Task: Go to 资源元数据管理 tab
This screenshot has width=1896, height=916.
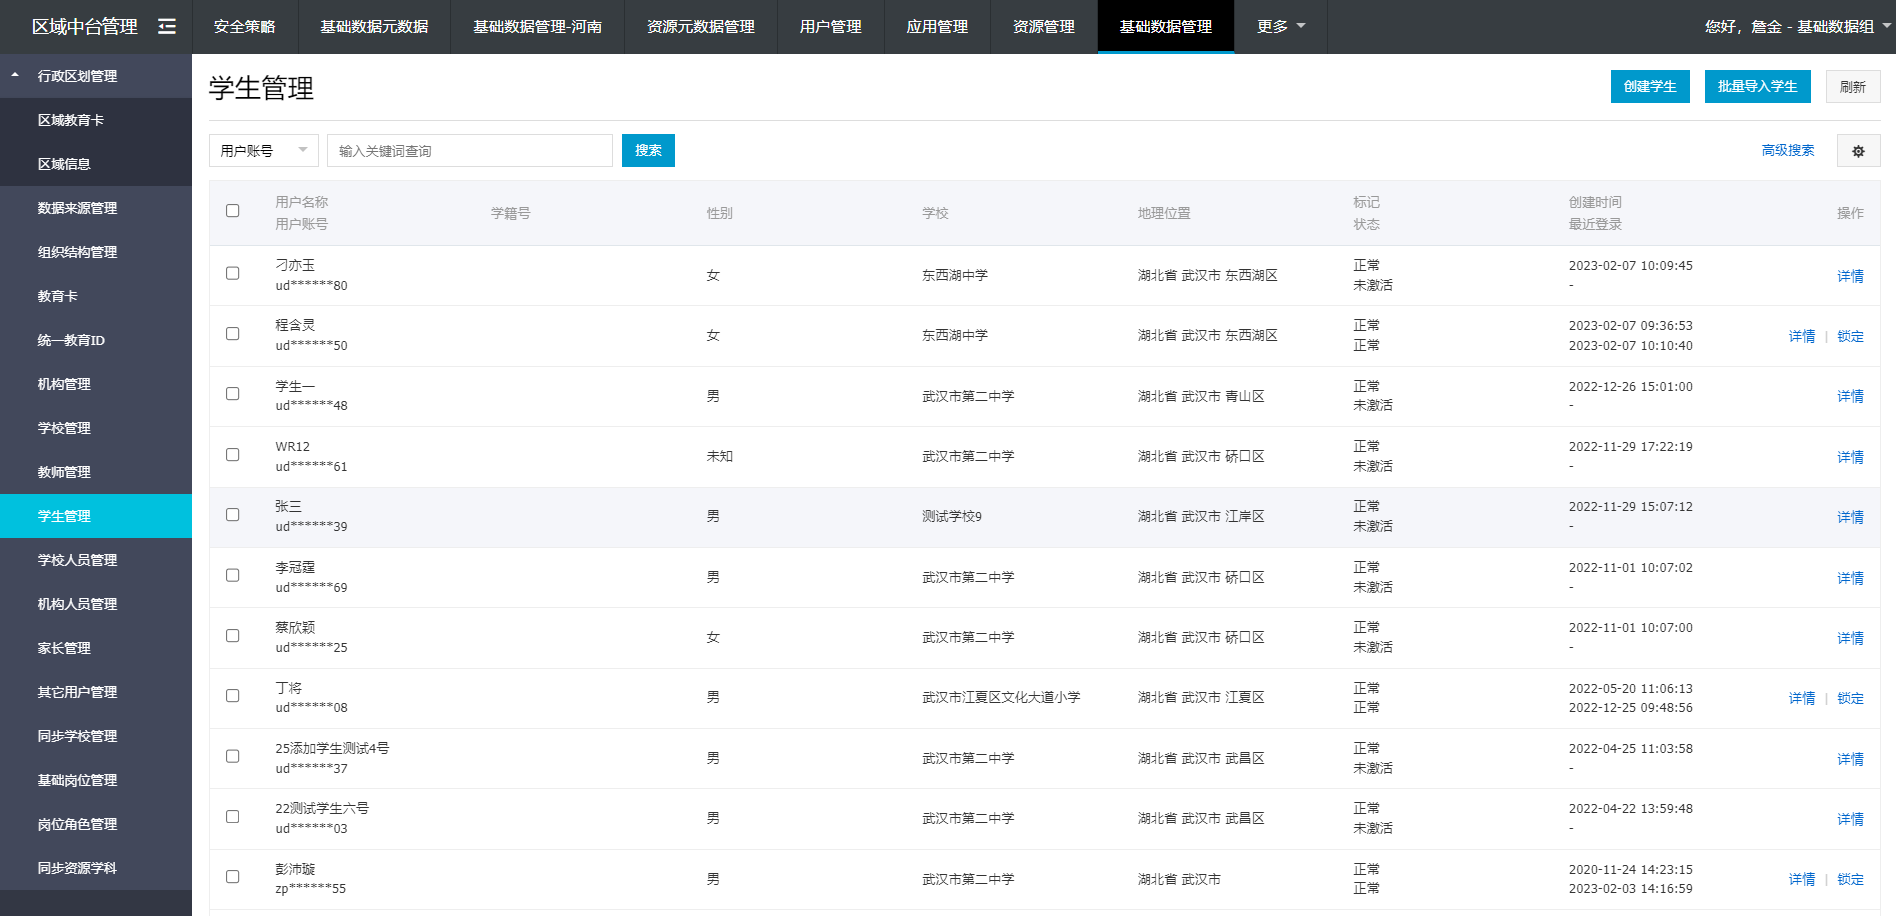Action: (x=701, y=27)
